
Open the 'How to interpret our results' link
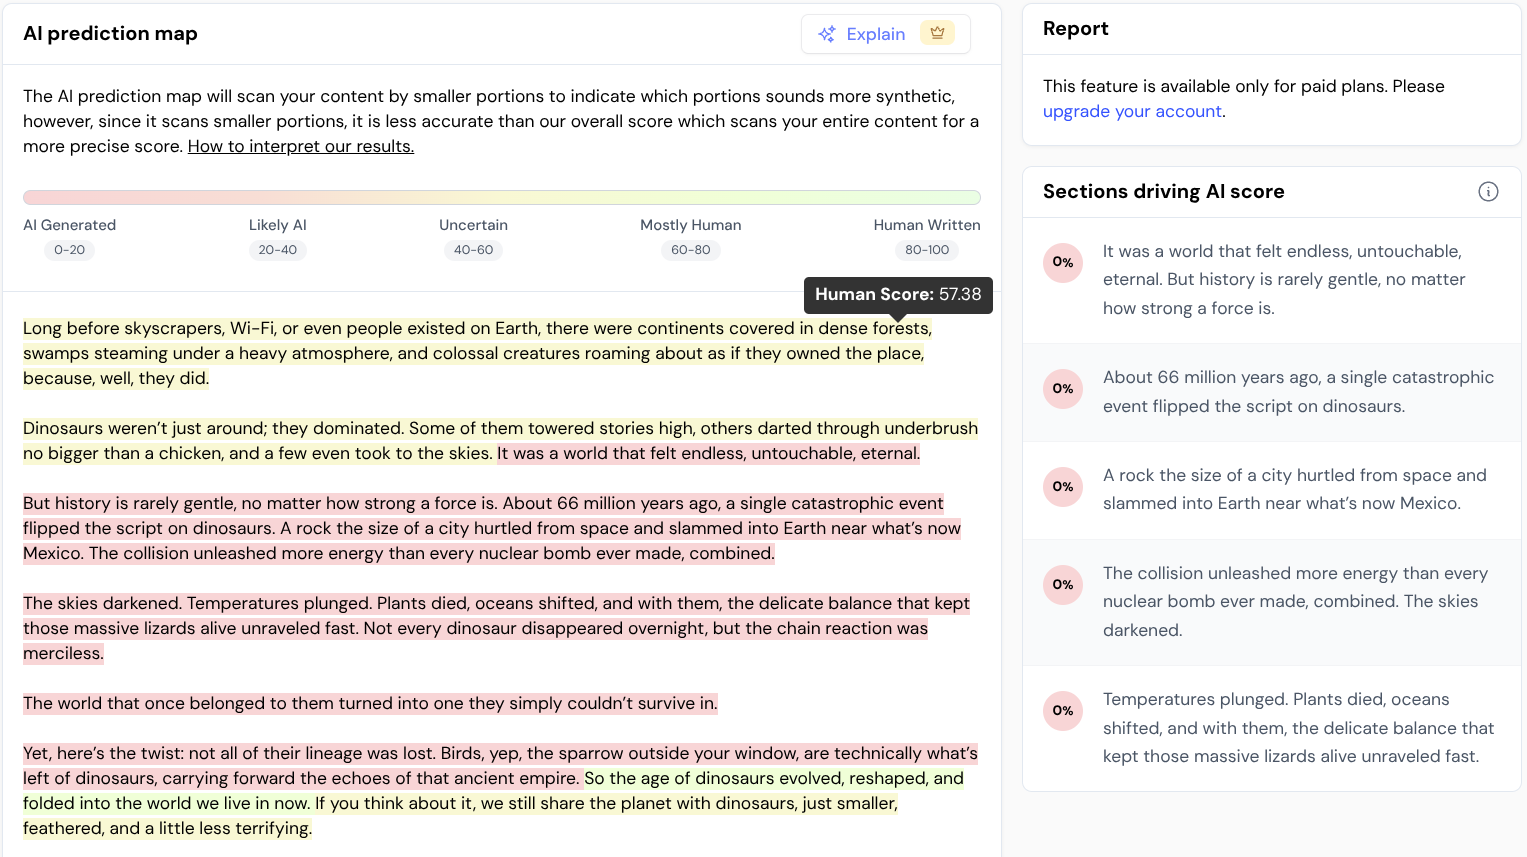301,146
